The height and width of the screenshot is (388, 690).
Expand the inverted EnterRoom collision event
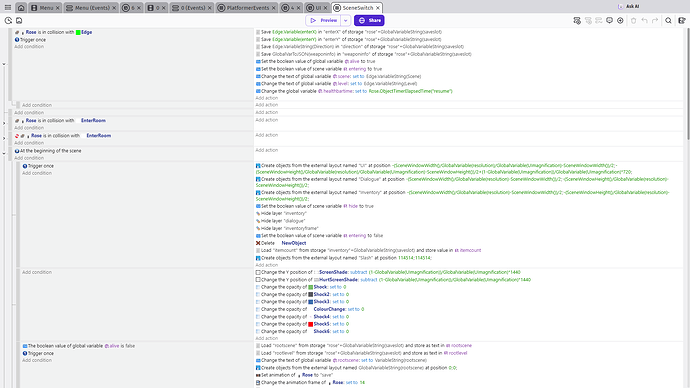[4, 138]
